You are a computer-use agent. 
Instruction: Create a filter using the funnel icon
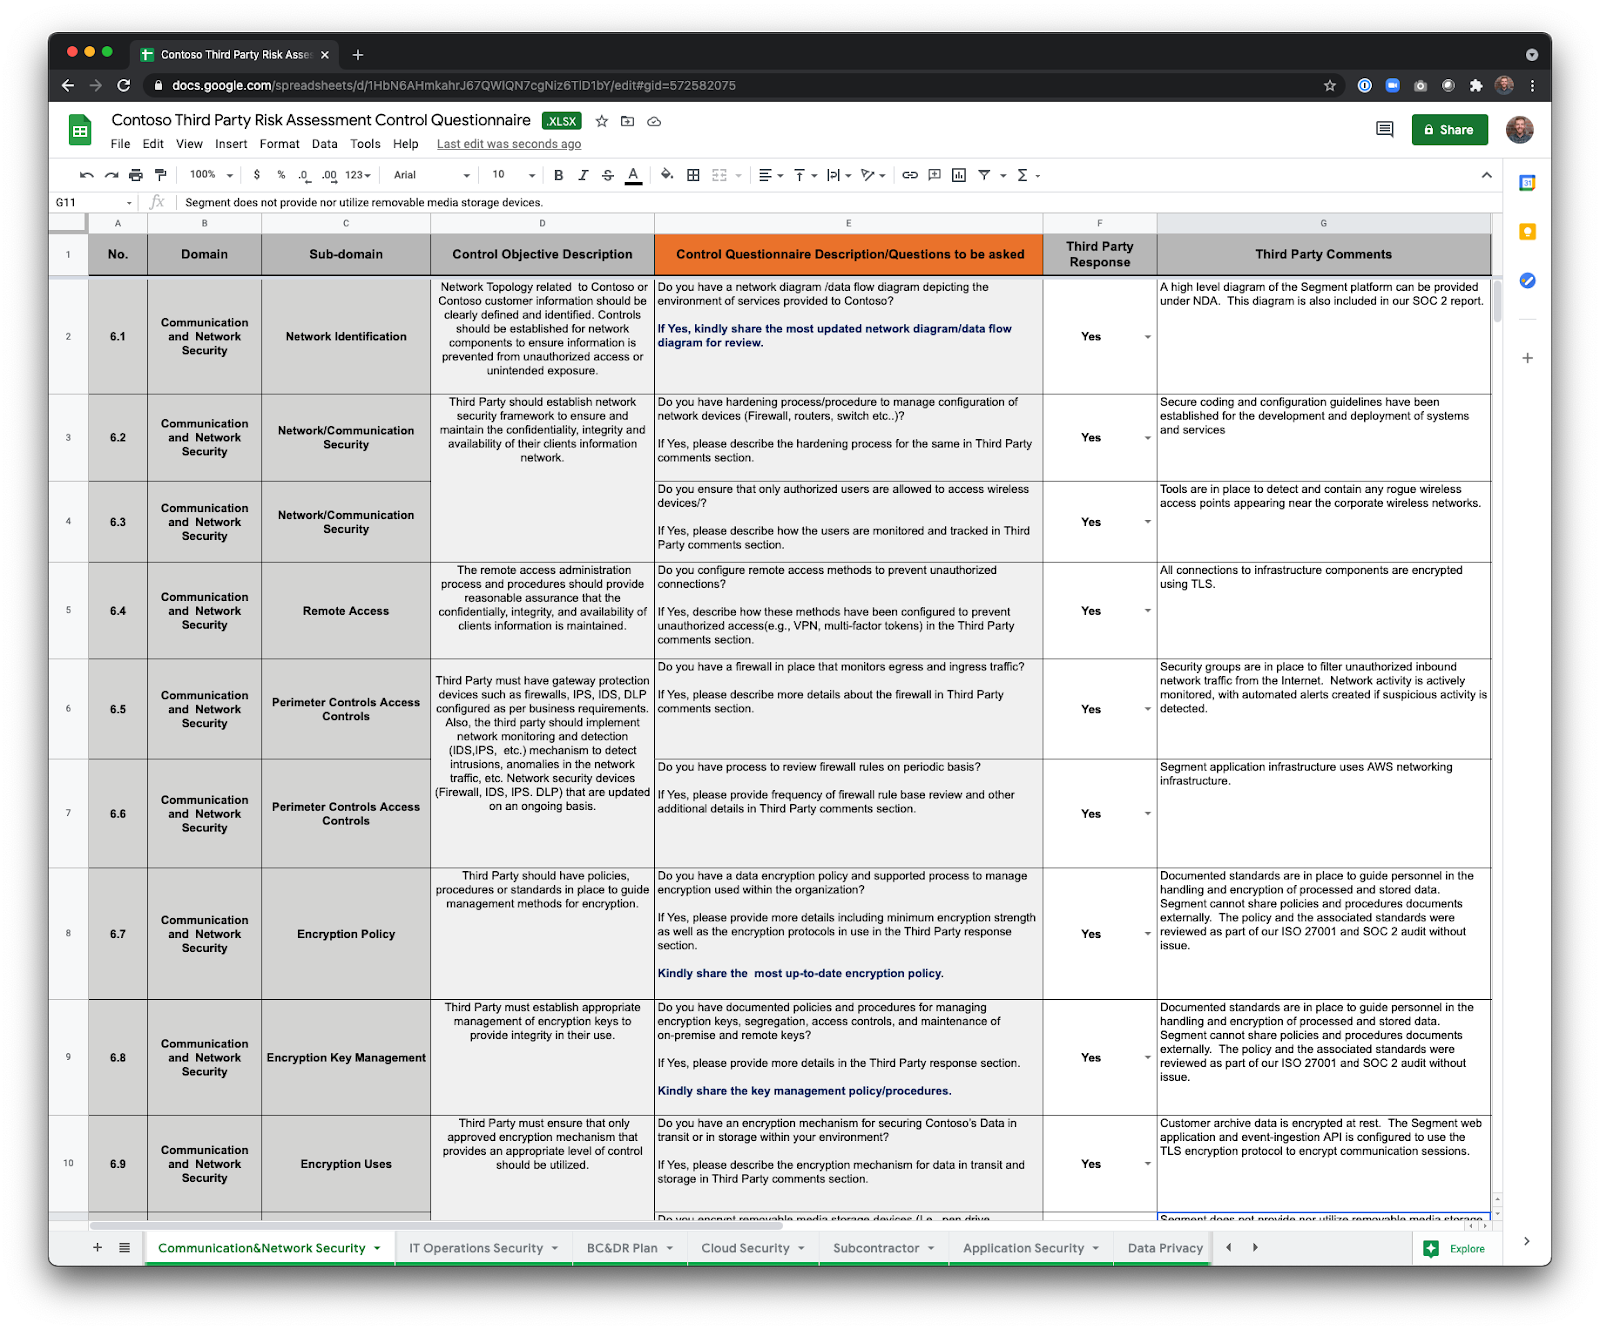pyautogui.click(x=984, y=175)
